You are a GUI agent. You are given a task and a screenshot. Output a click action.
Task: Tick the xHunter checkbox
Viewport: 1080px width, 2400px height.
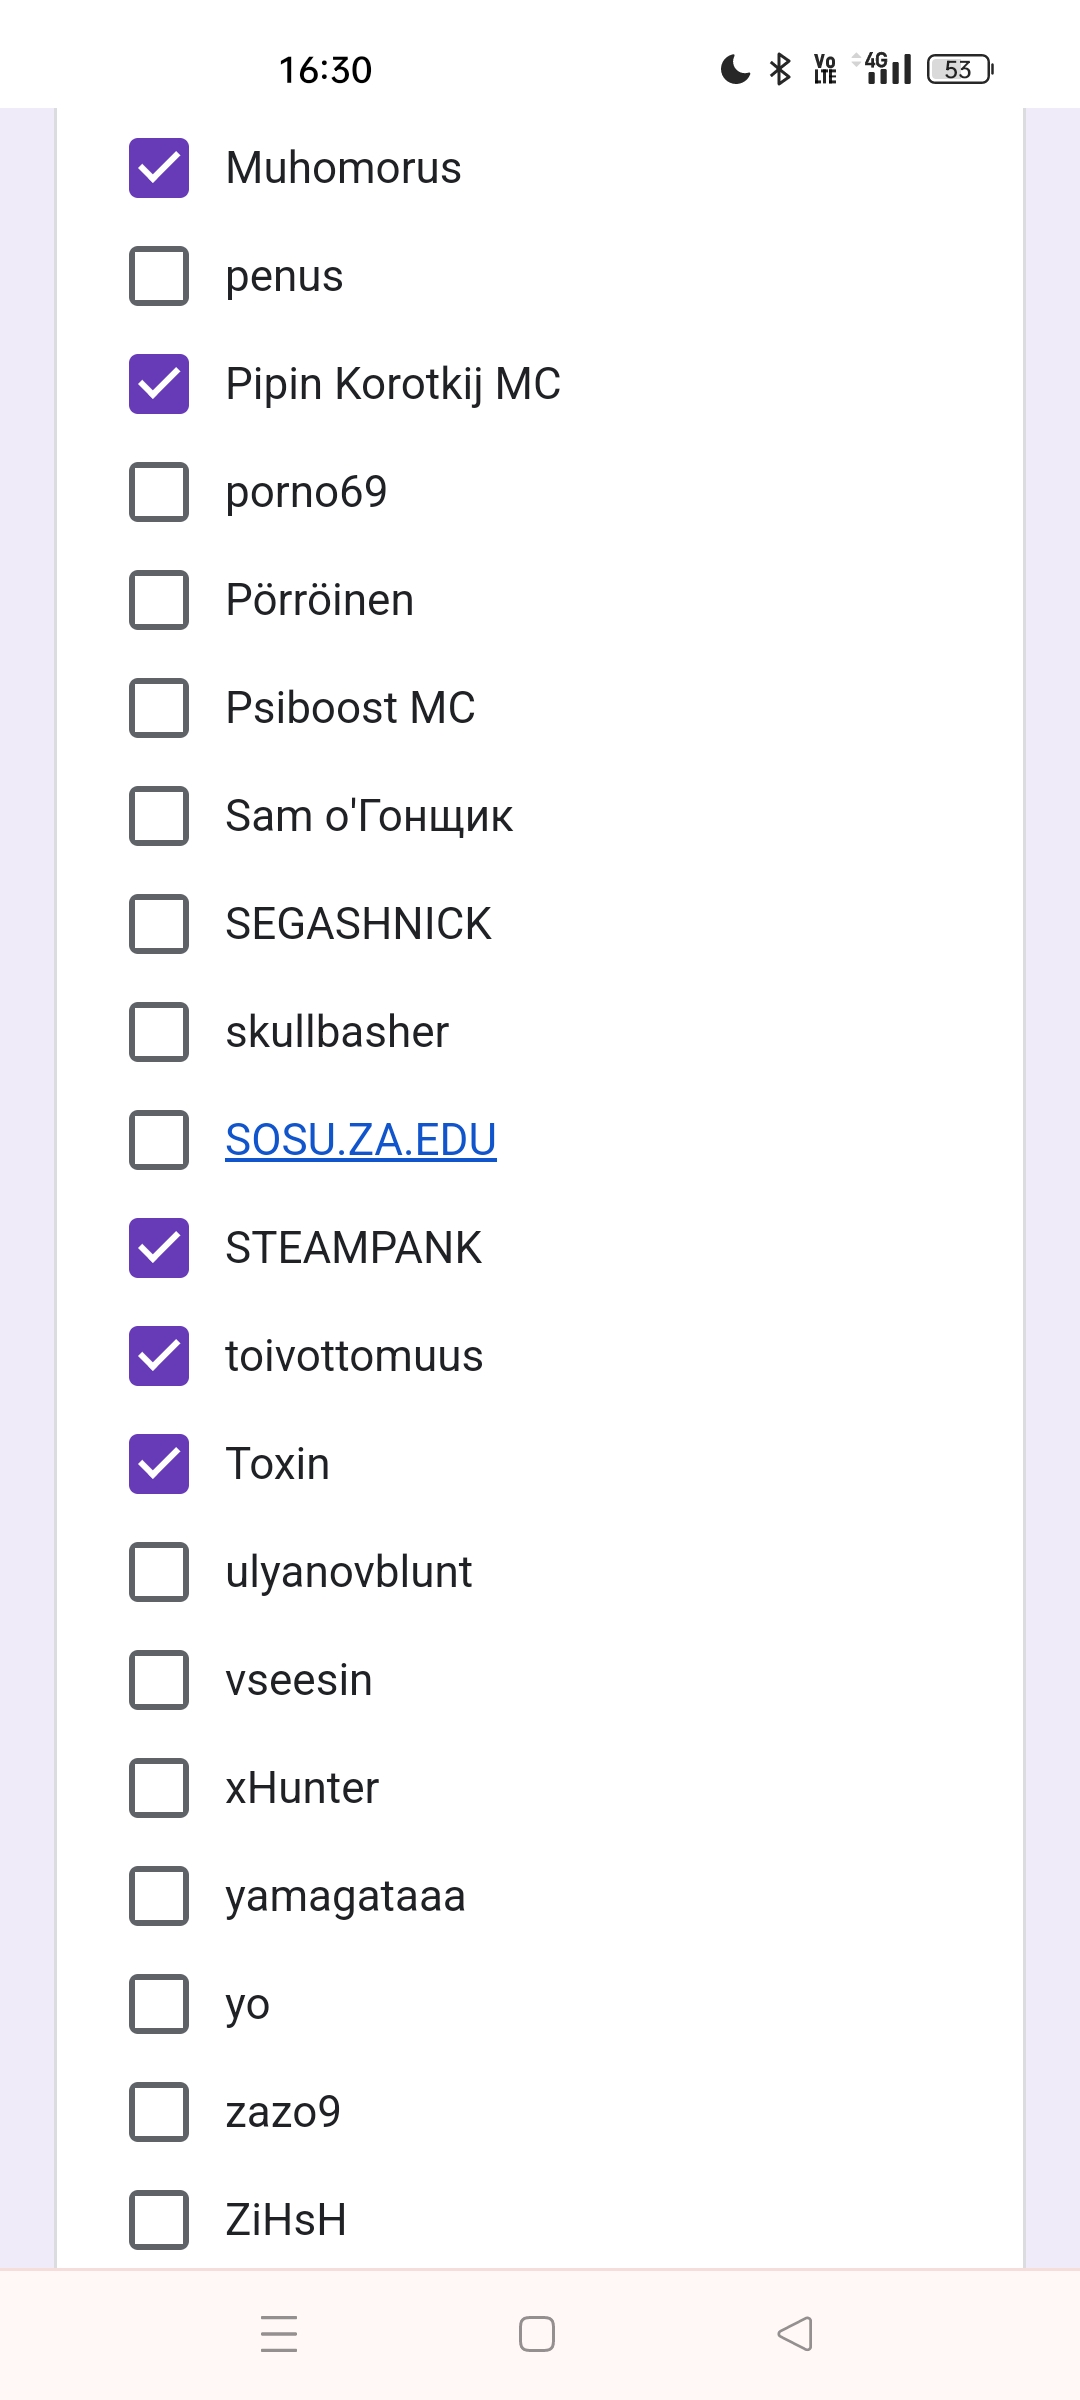(x=159, y=1788)
